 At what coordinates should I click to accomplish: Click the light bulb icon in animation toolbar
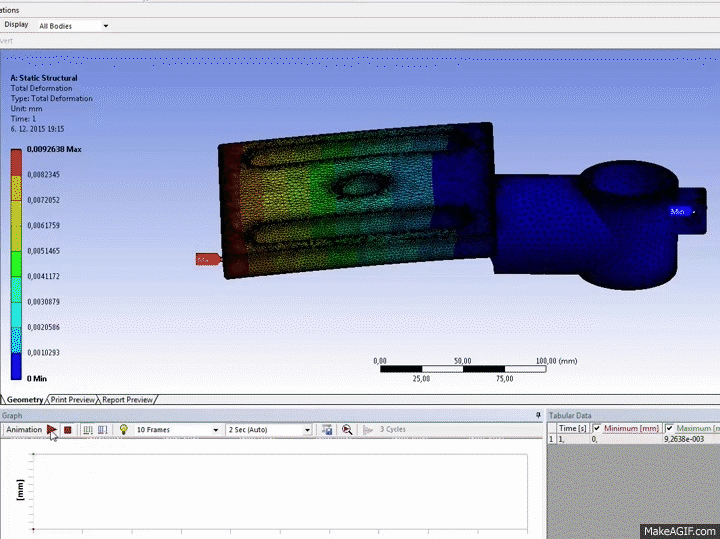click(x=123, y=430)
